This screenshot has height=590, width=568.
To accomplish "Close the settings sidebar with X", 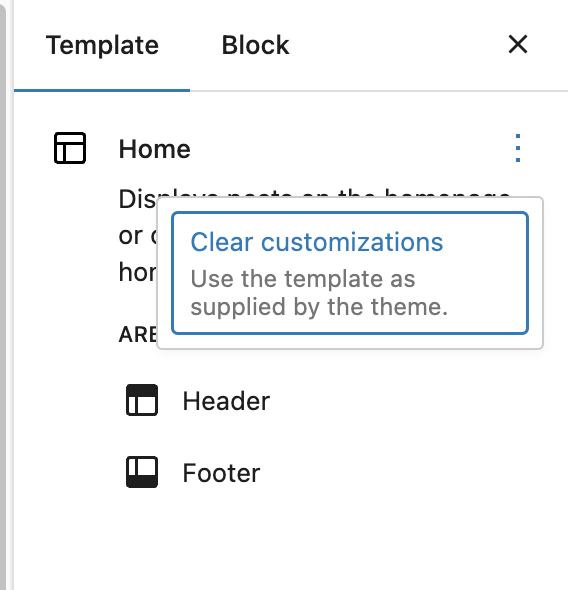I will (x=518, y=44).
